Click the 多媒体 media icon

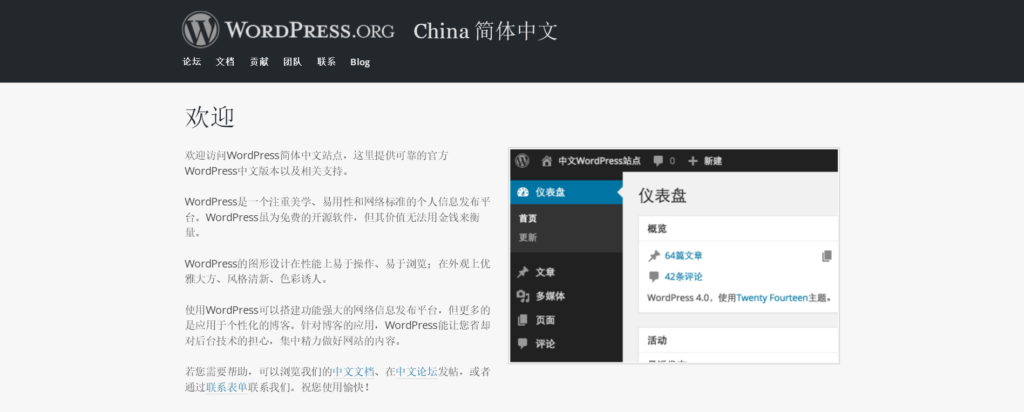coord(522,296)
